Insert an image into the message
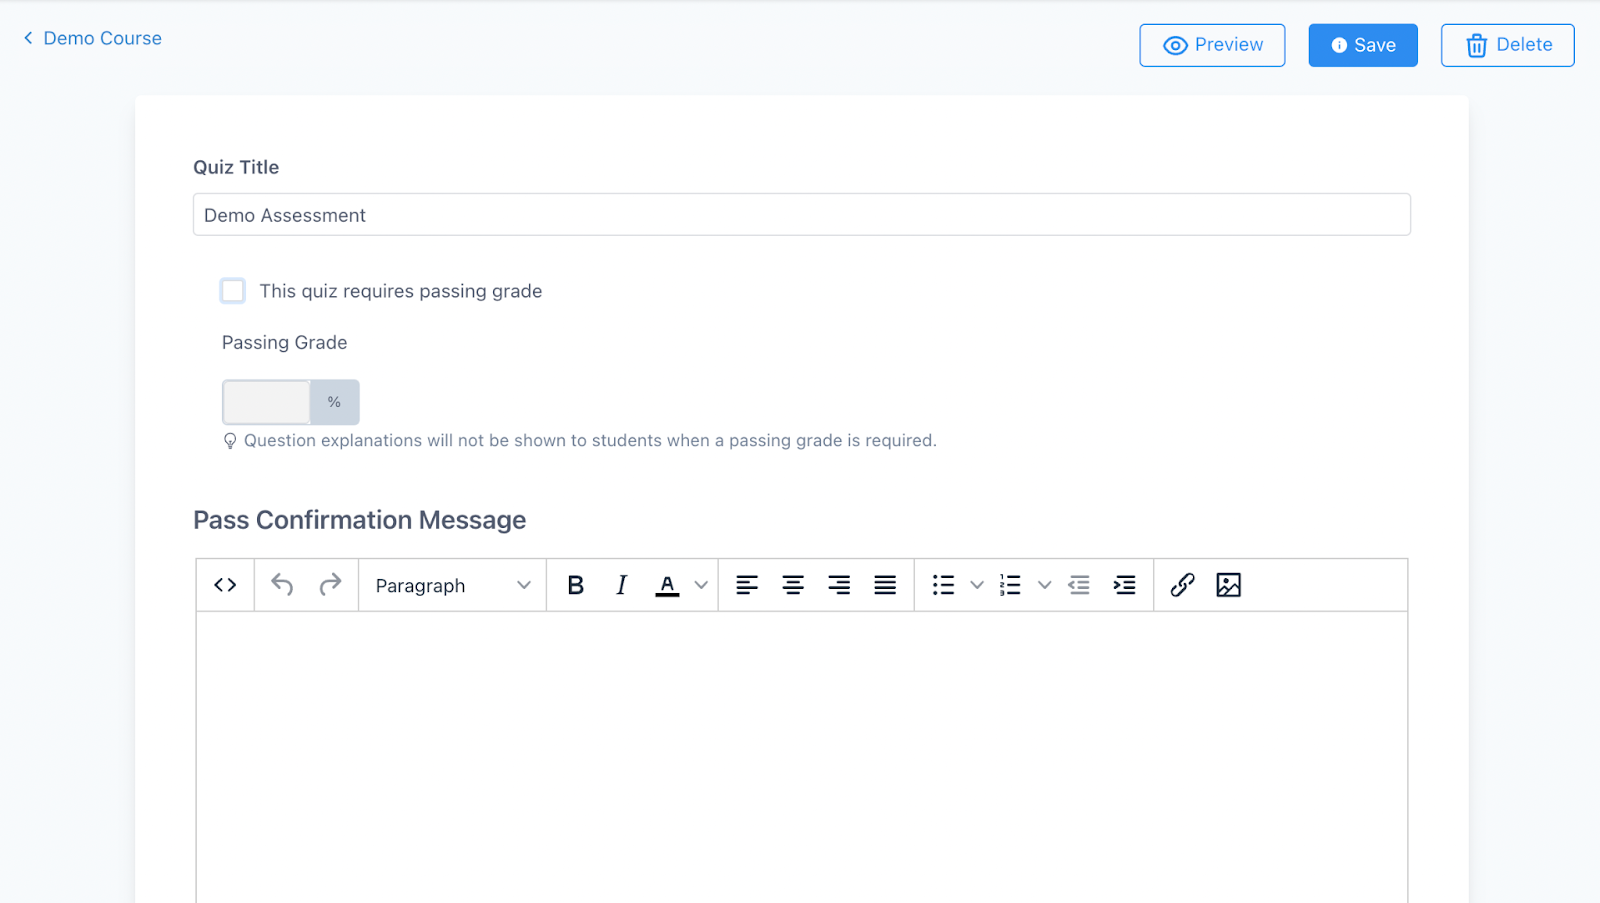The height and width of the screenshot is (903, 1600). pos(1228,585)
